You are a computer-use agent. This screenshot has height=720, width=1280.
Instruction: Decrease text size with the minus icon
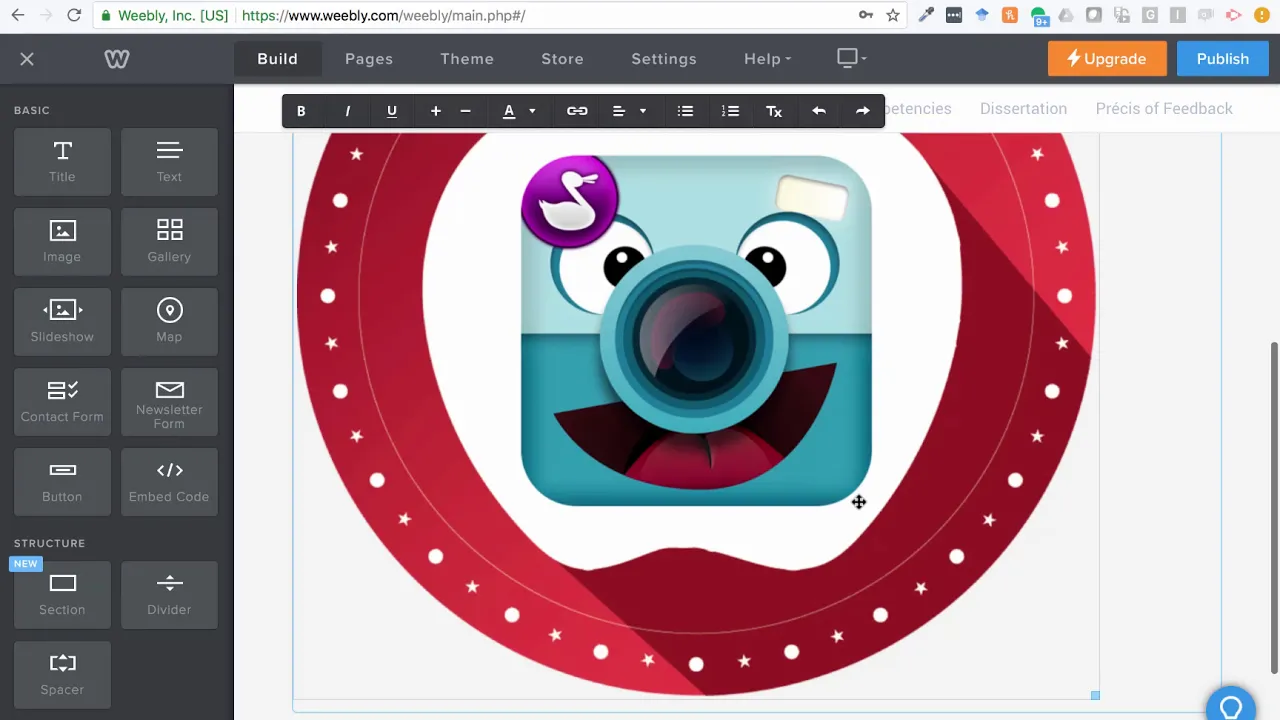[465, 111]
